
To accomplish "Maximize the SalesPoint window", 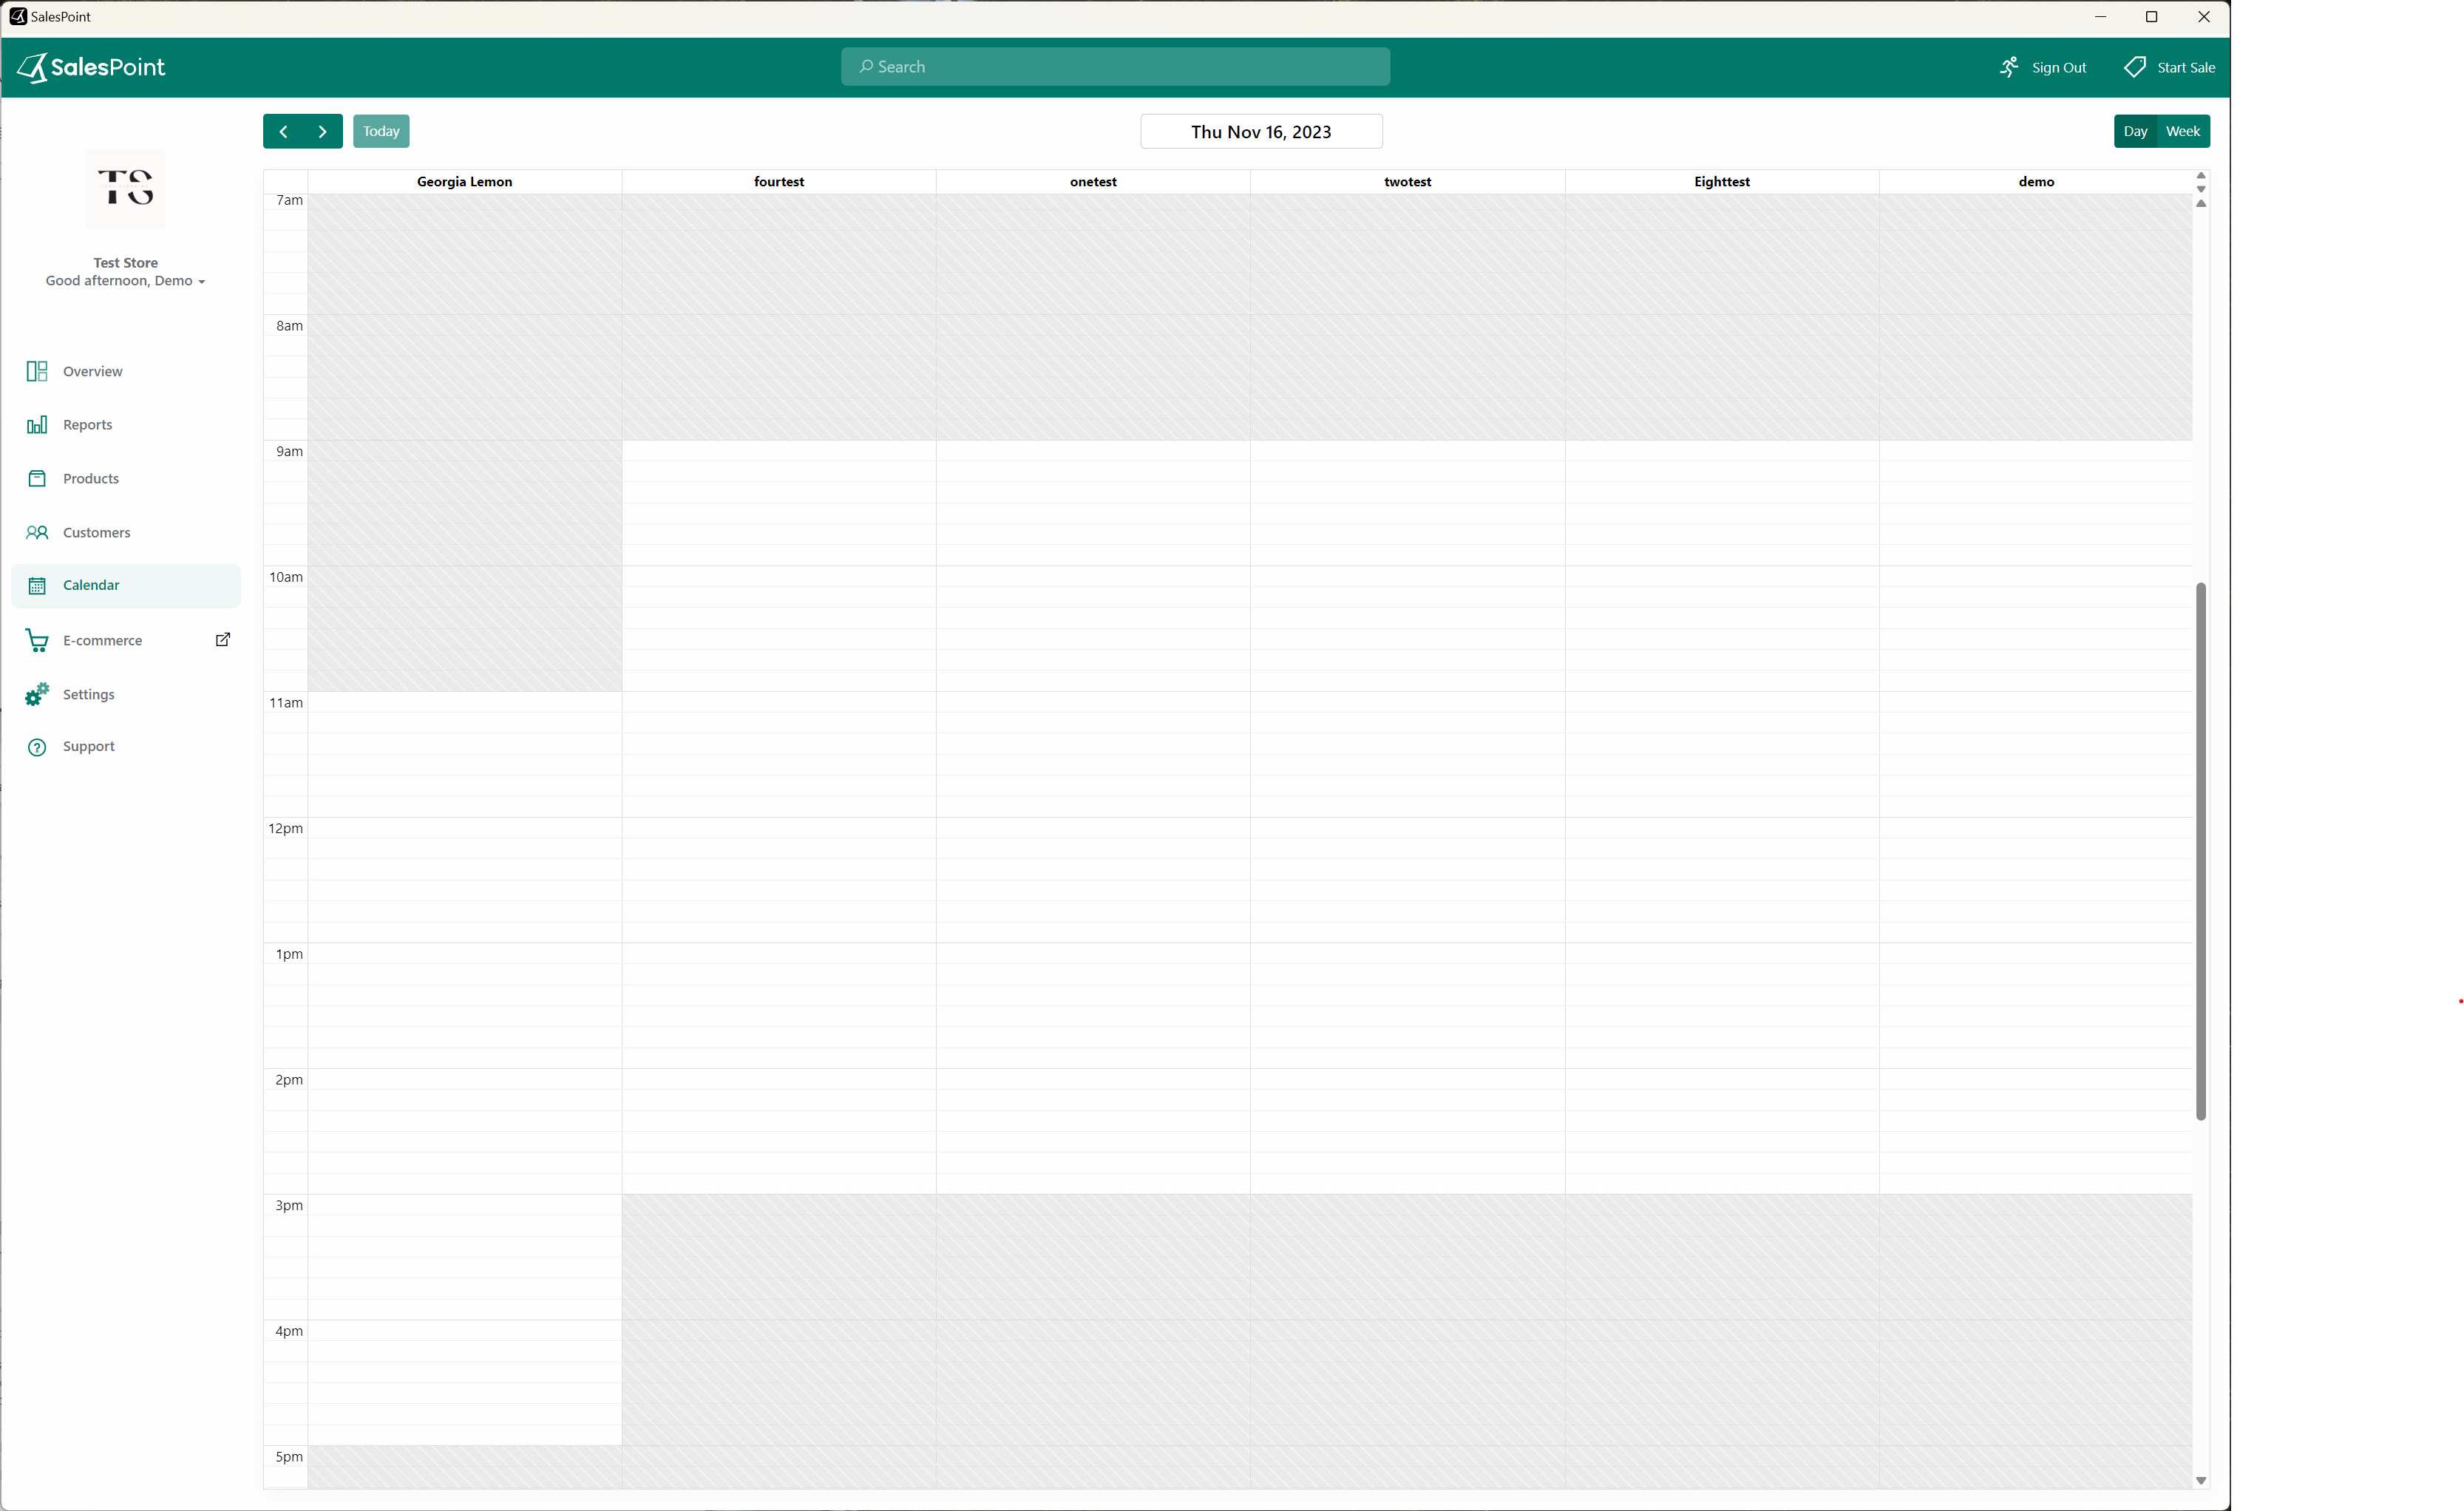I will click(x=2152, y=17).
